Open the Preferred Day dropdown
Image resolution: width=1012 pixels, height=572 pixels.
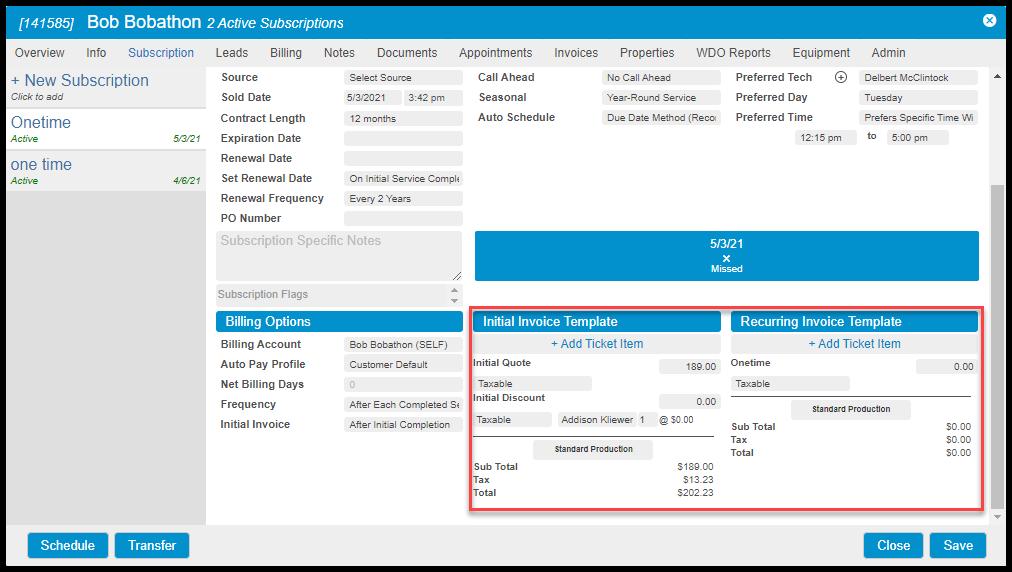click(917, 98)
